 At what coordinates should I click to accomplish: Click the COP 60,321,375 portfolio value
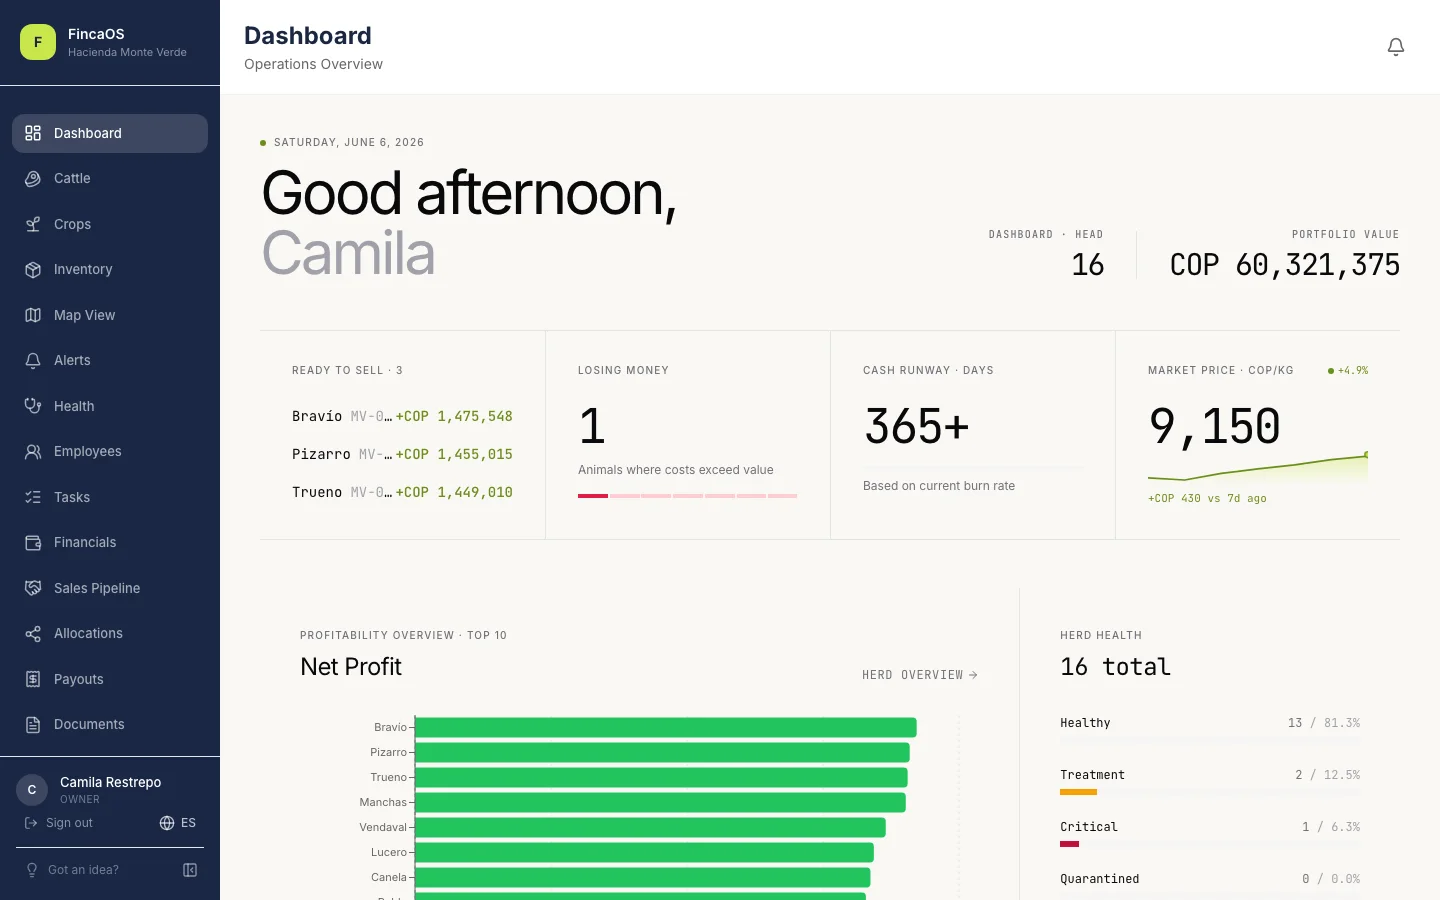click(1285, 265)
